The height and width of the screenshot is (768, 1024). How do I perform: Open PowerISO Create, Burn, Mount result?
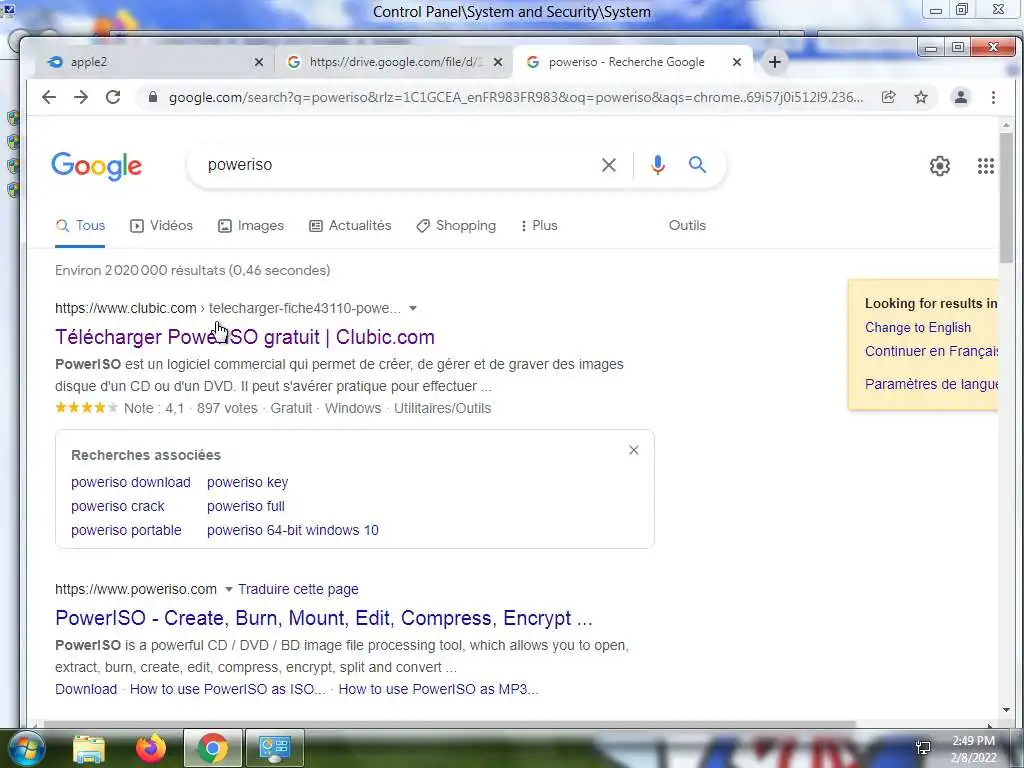[x=324, y=618]
